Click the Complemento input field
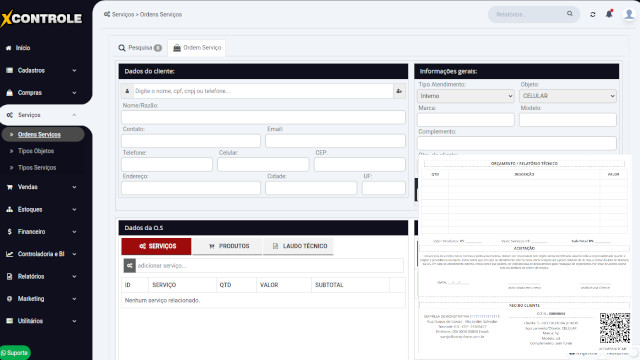The image size is (640, 360). coord(516,143)
